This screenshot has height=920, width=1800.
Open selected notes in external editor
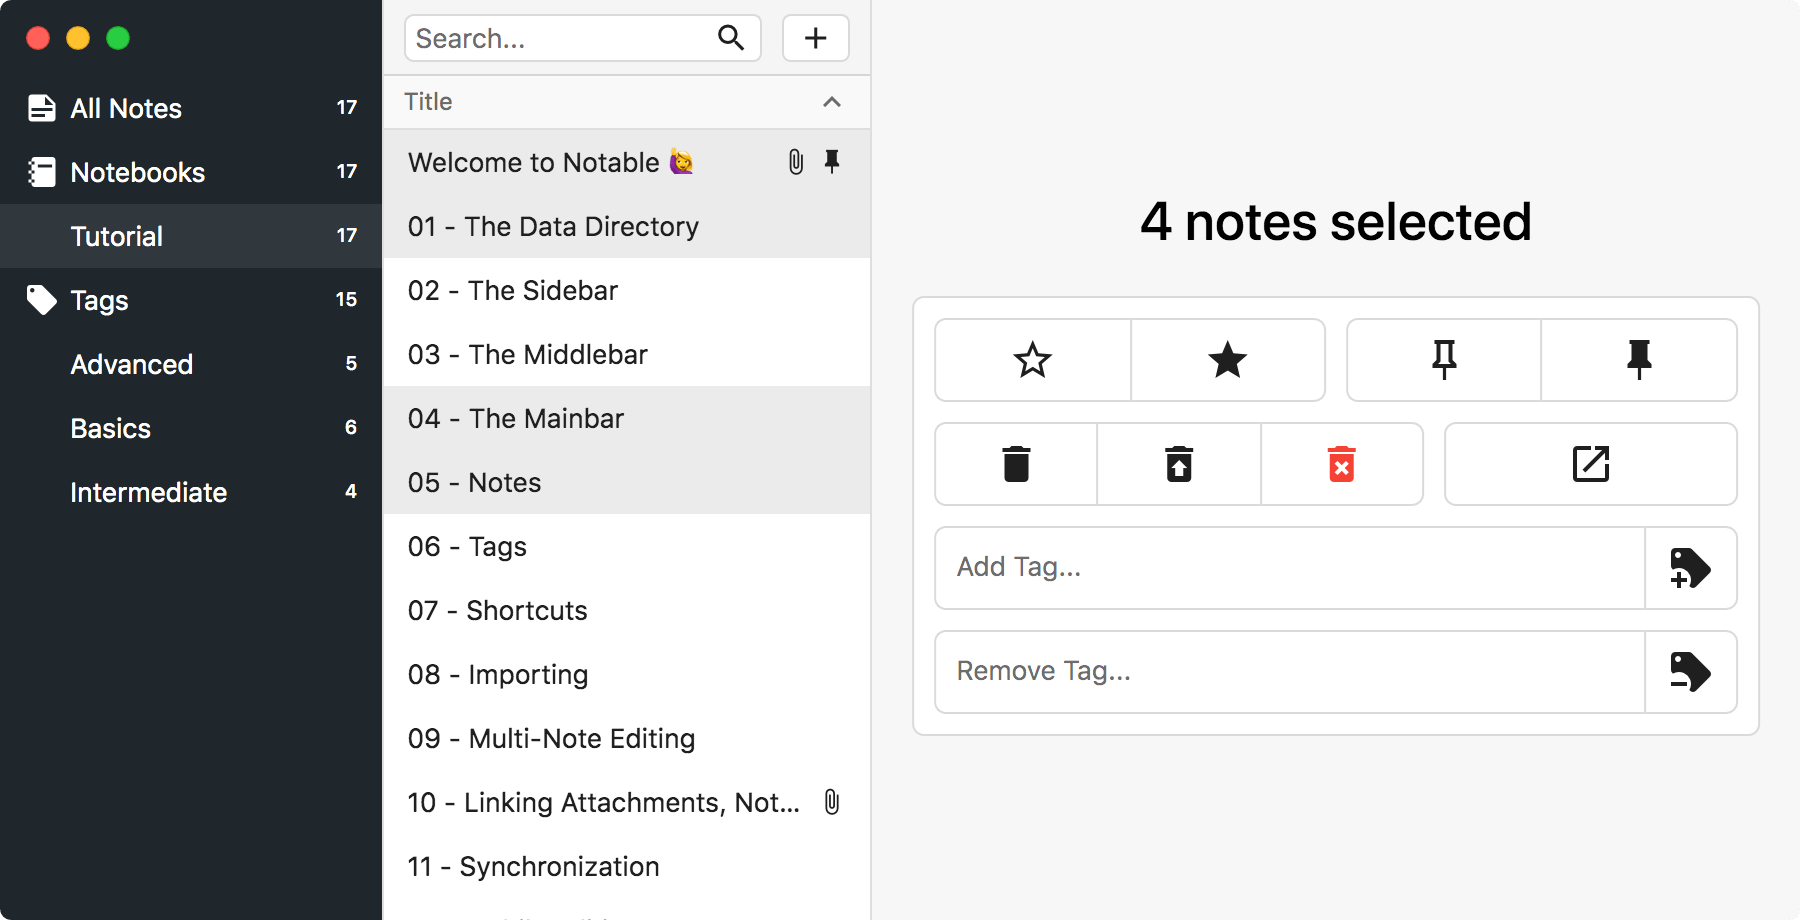pyautogui.click(x=1590, y=463)
